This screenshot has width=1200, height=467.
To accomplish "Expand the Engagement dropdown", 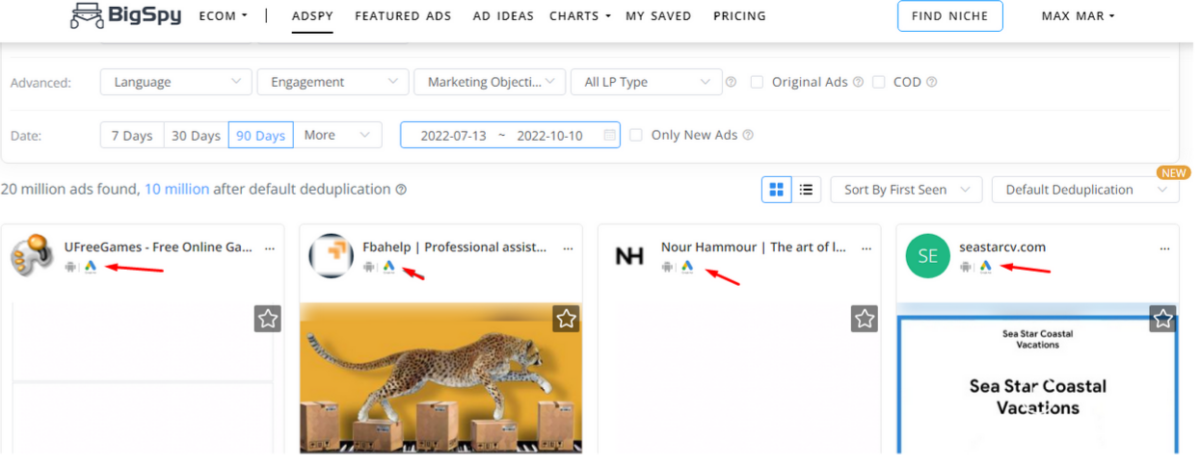I will tap(333, 82).
